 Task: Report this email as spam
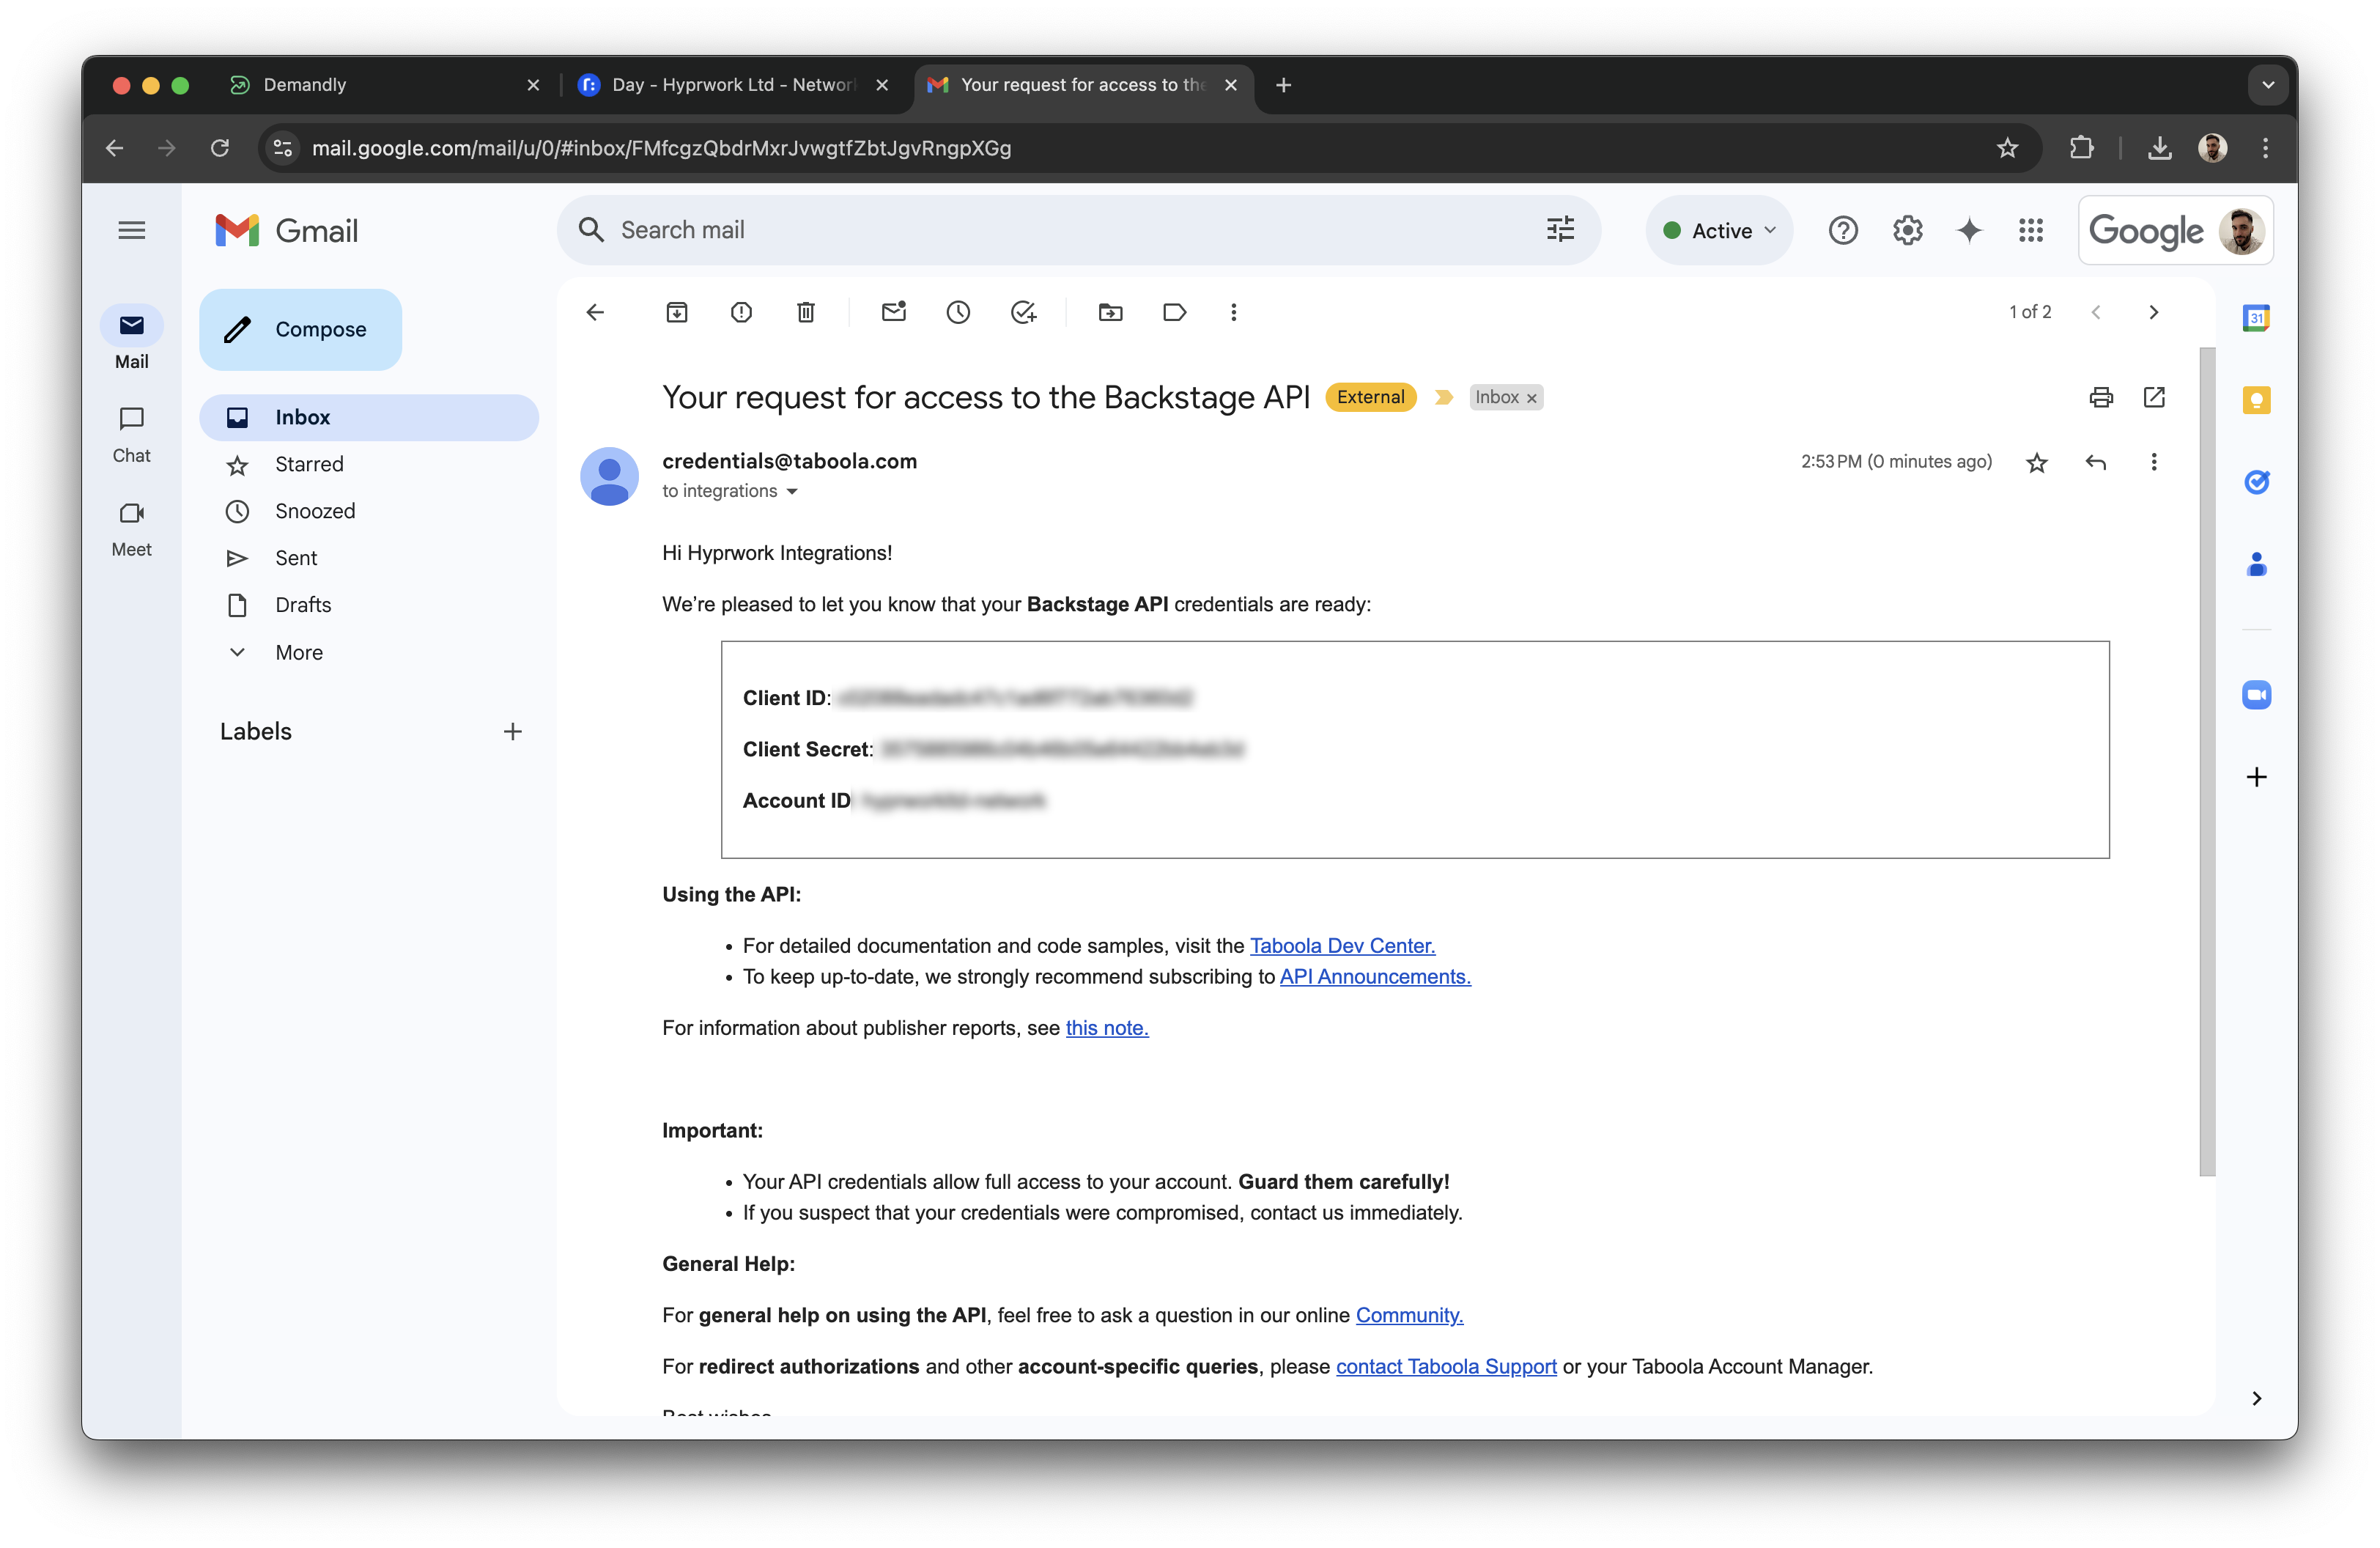[741, 312]
